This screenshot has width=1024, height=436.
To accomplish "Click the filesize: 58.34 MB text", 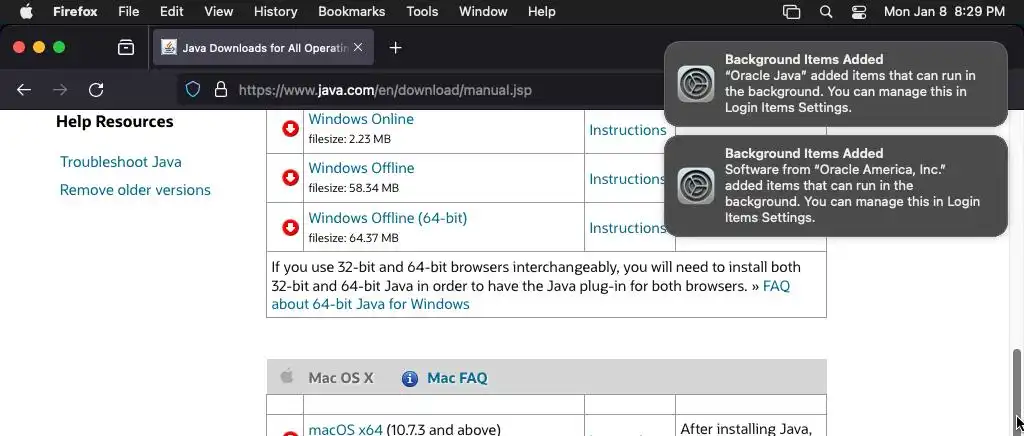I will (353, 188).
